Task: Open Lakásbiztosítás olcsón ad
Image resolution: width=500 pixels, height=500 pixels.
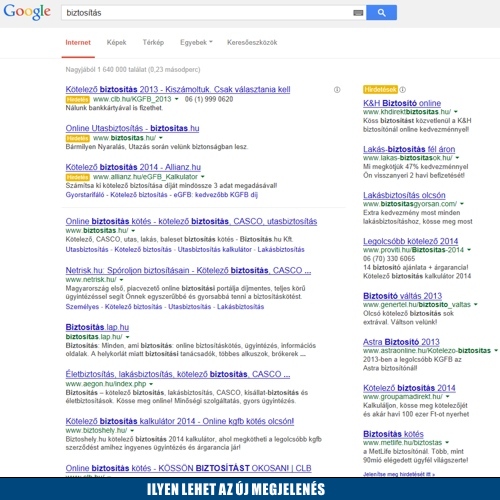Action: pos(404,195)
